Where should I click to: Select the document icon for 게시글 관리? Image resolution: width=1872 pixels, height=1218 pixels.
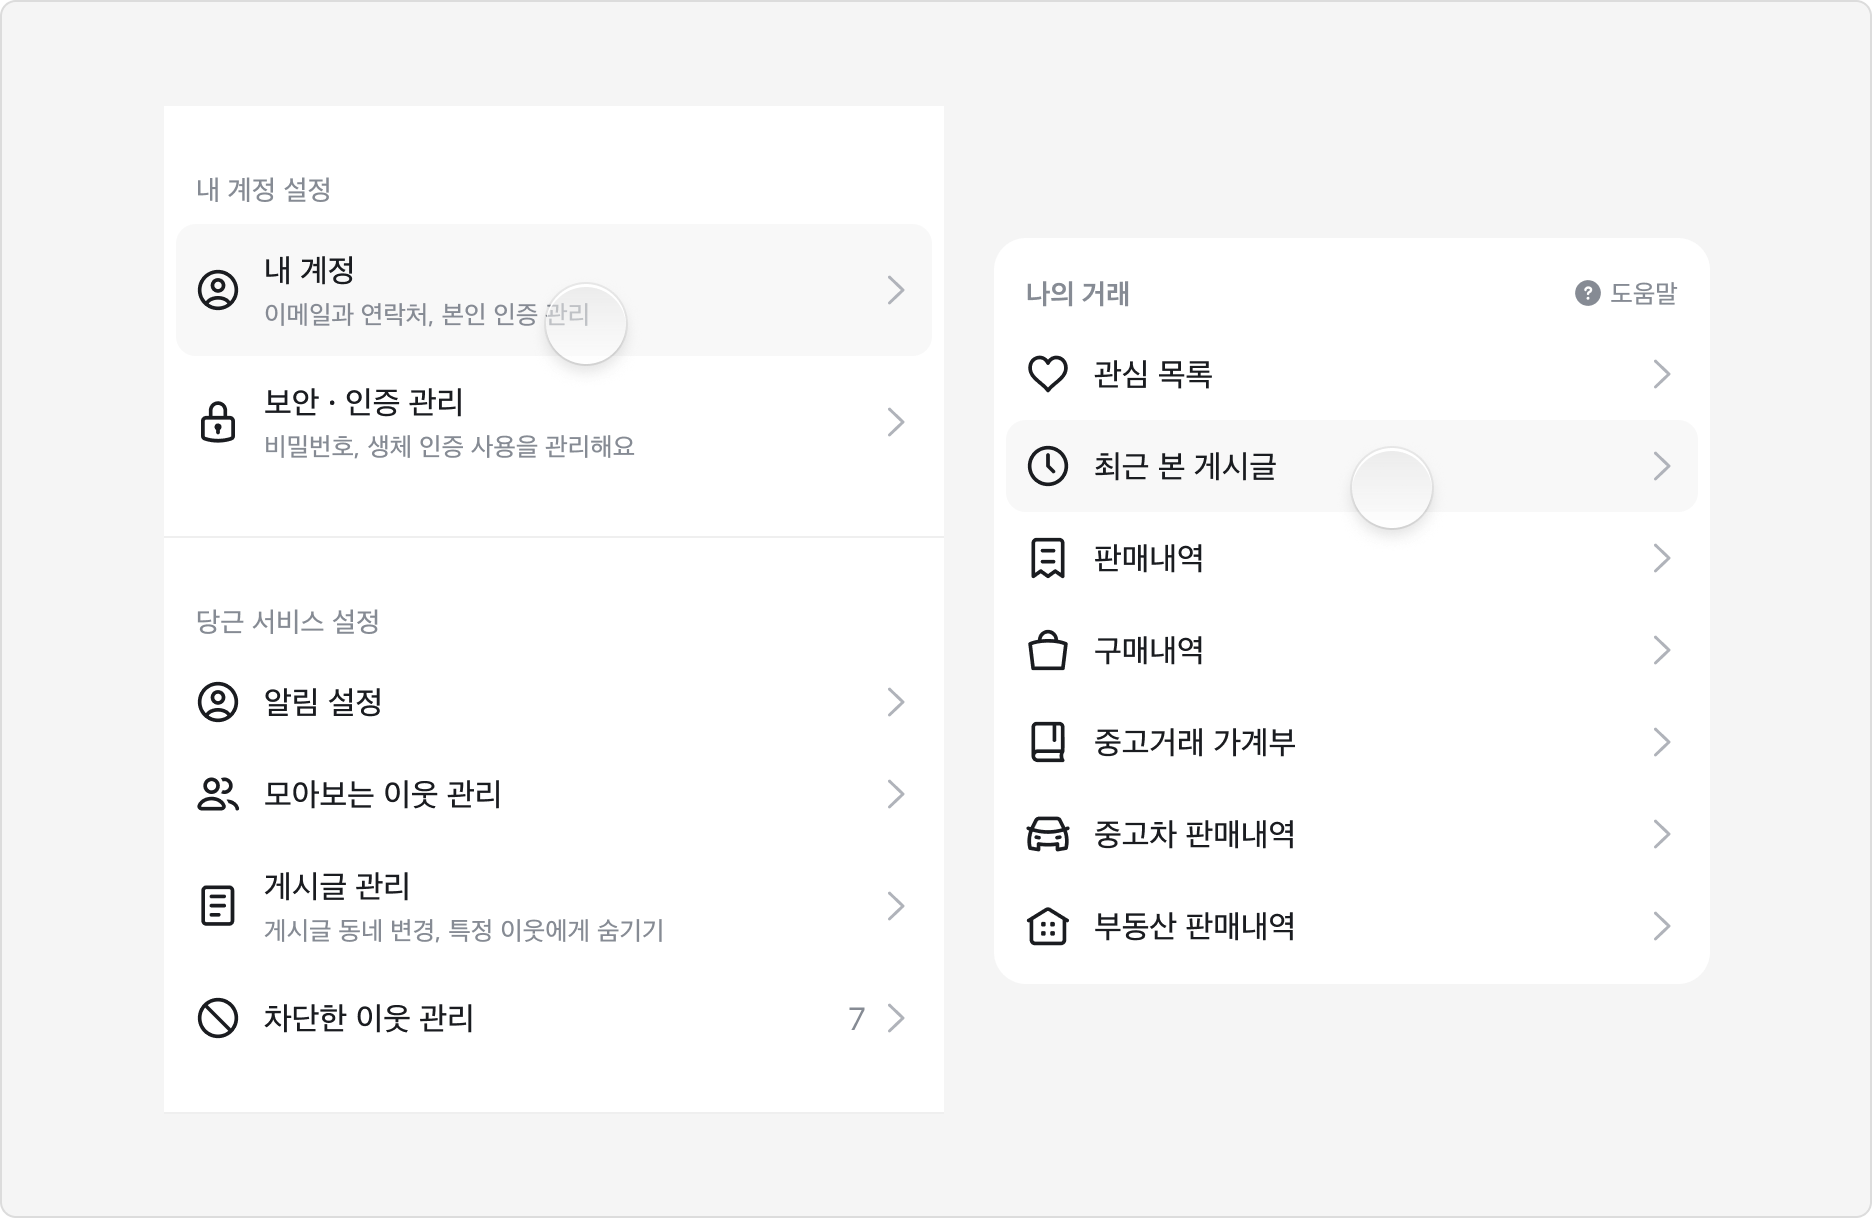(217, 905)
